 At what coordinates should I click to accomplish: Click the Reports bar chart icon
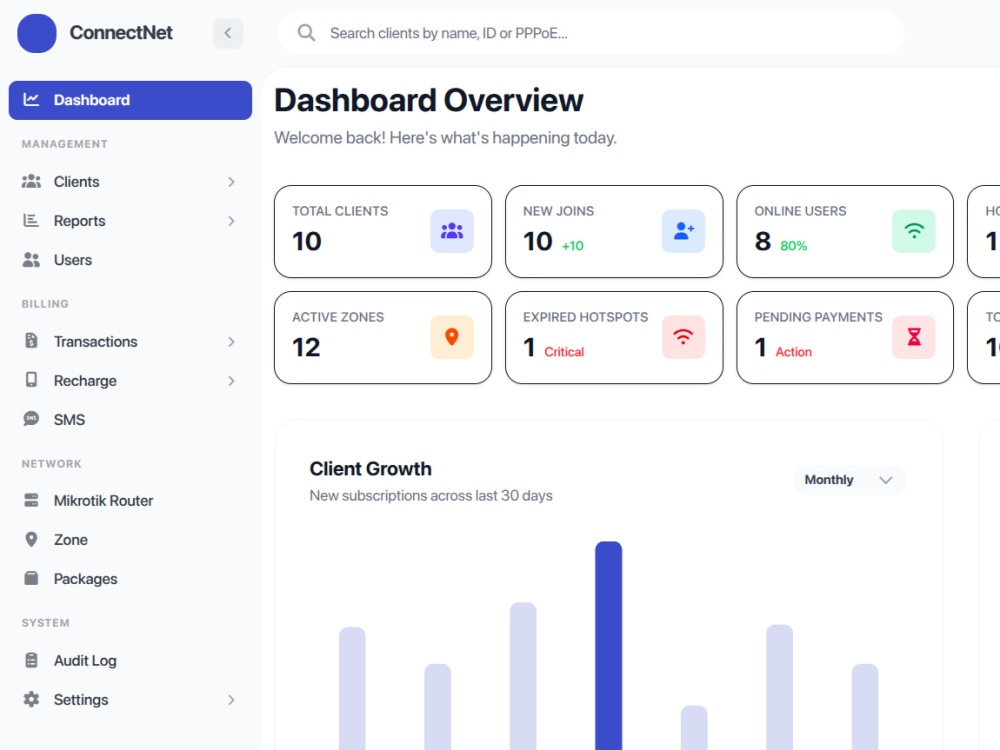[31, 220]
